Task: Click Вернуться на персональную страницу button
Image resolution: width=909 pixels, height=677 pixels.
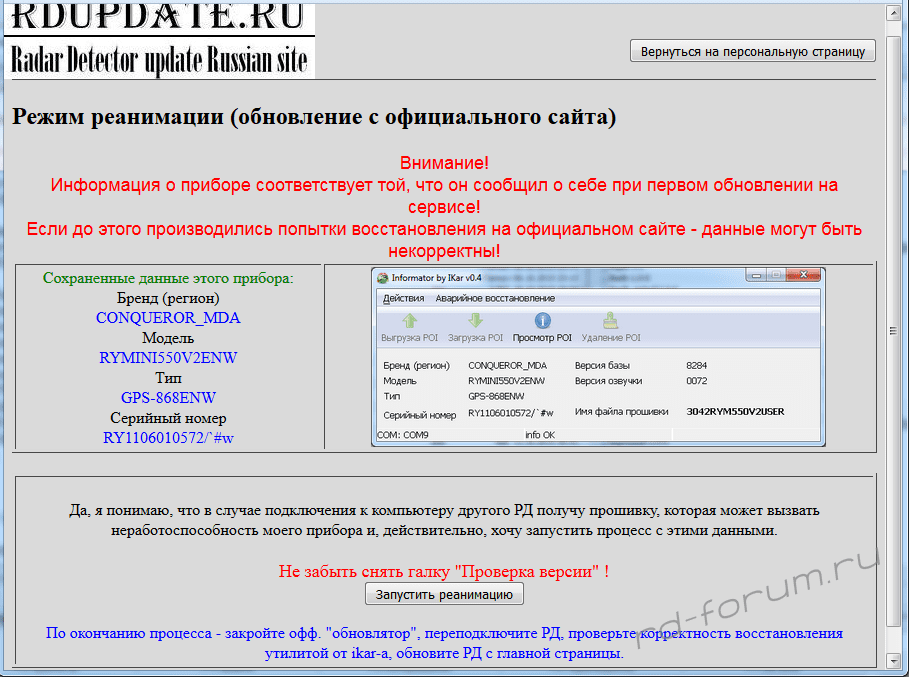Action: coord(752,51)
